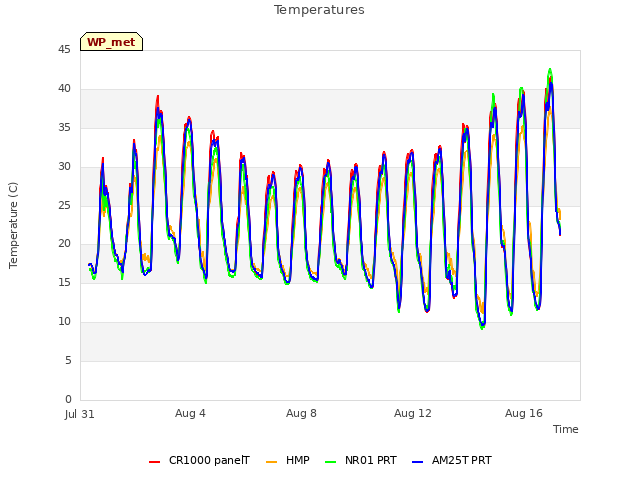Click the Aug 8 x-axis label

(x=301, y=413)
